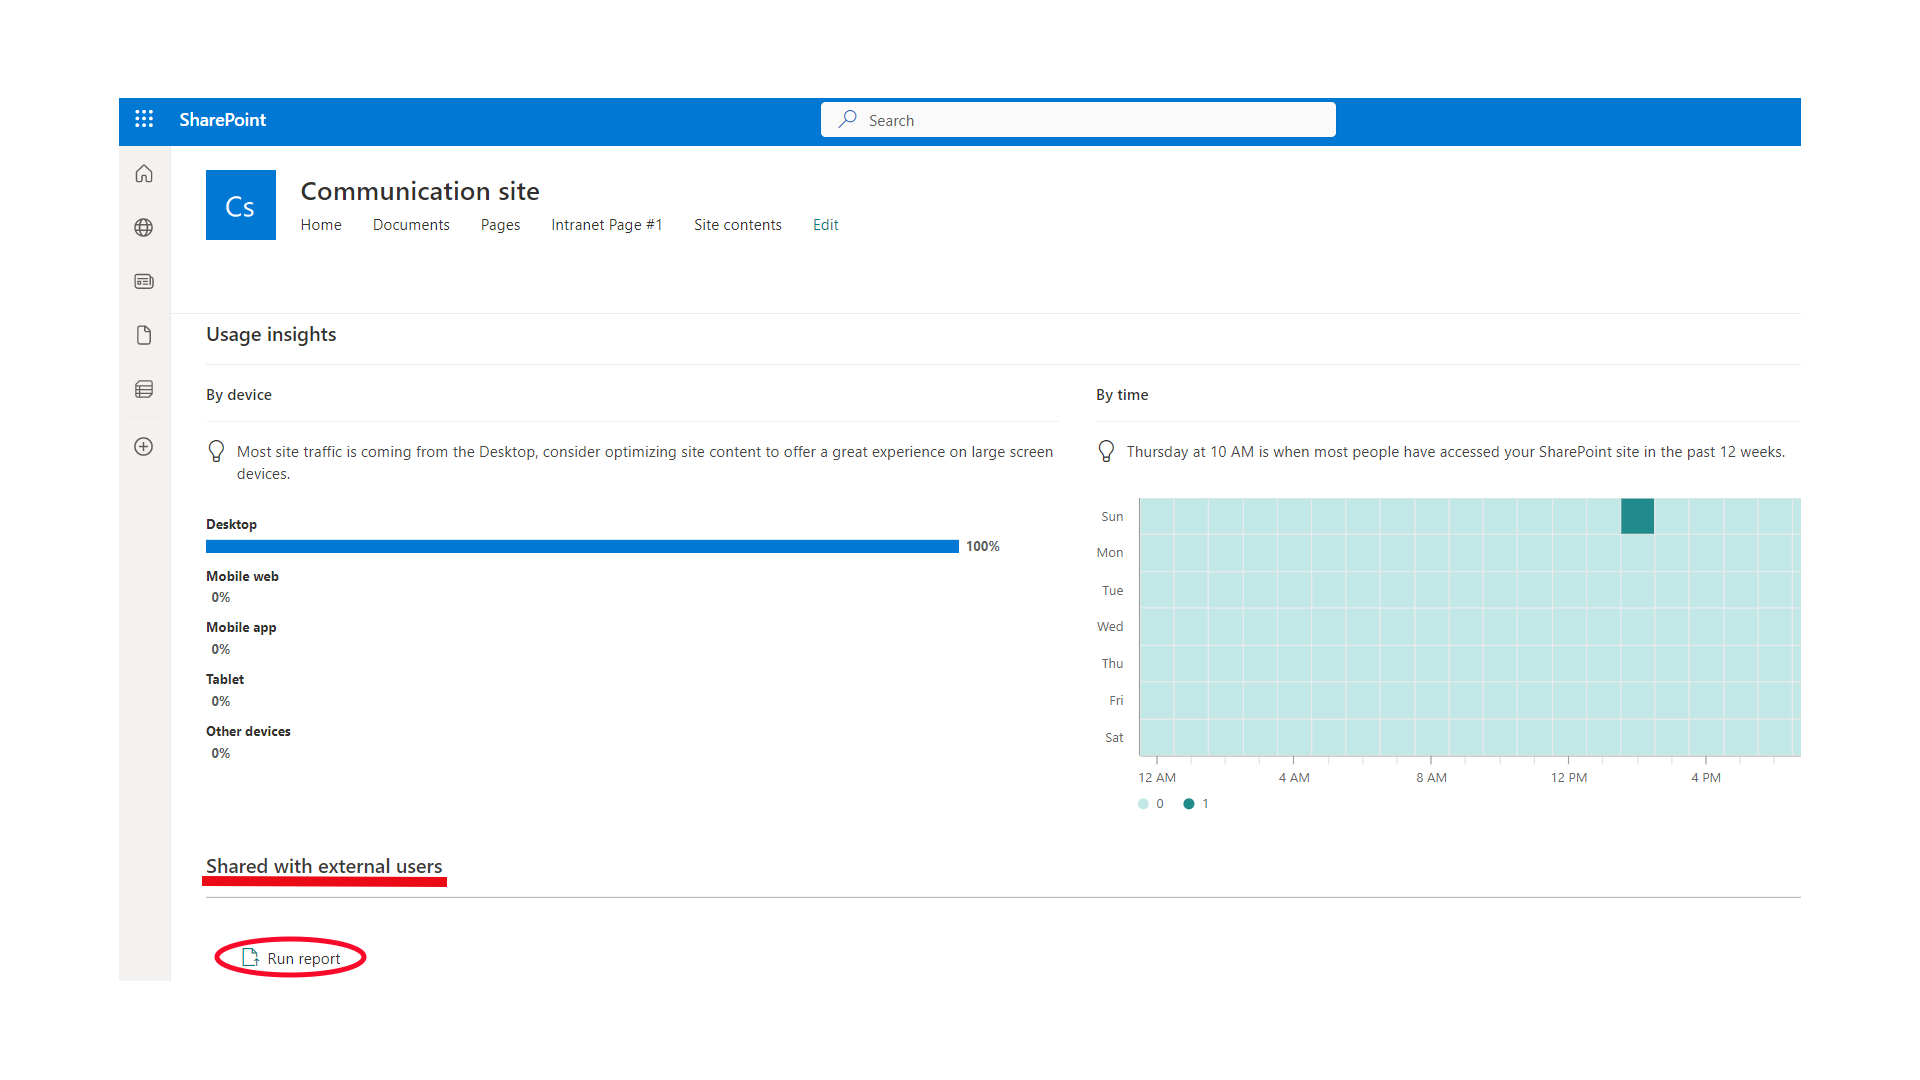The image size is (1920, 1080).
Task: Click the 4 AM axis label
Action: click(x=1294, y=778)
